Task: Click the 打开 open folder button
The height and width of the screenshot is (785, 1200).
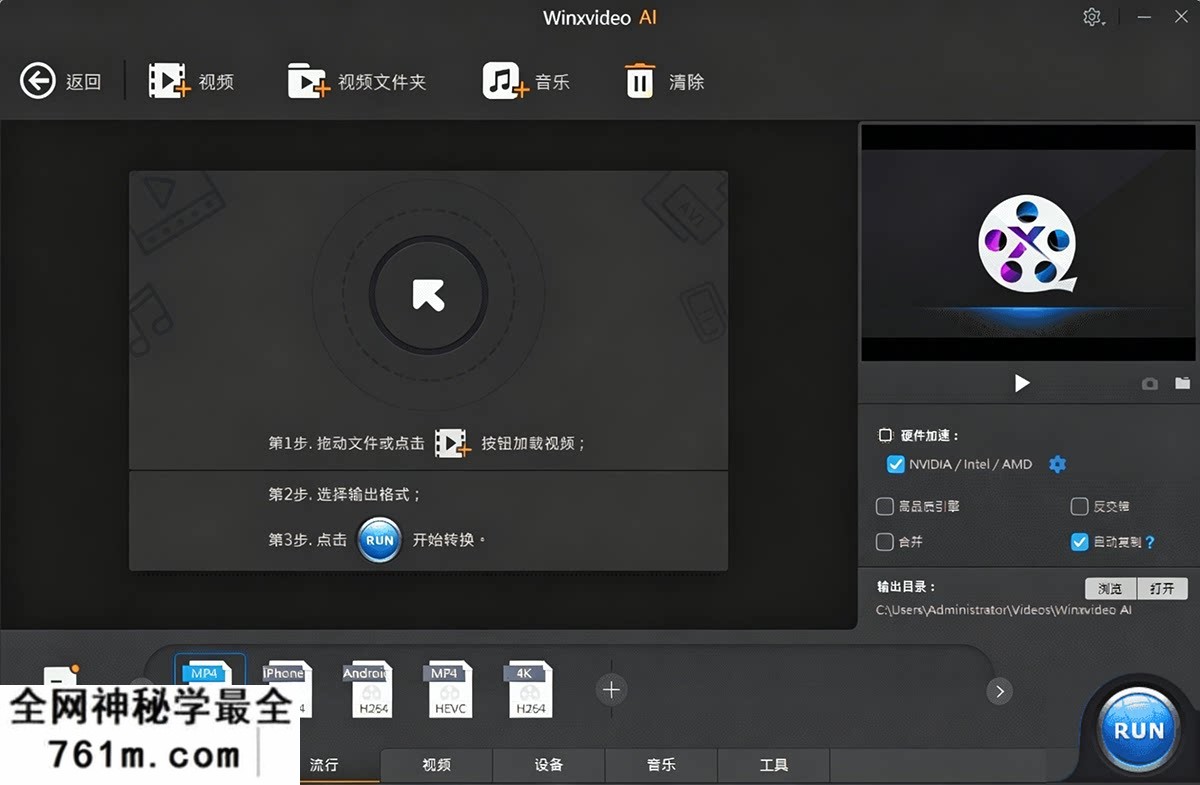Action: 1162,588
